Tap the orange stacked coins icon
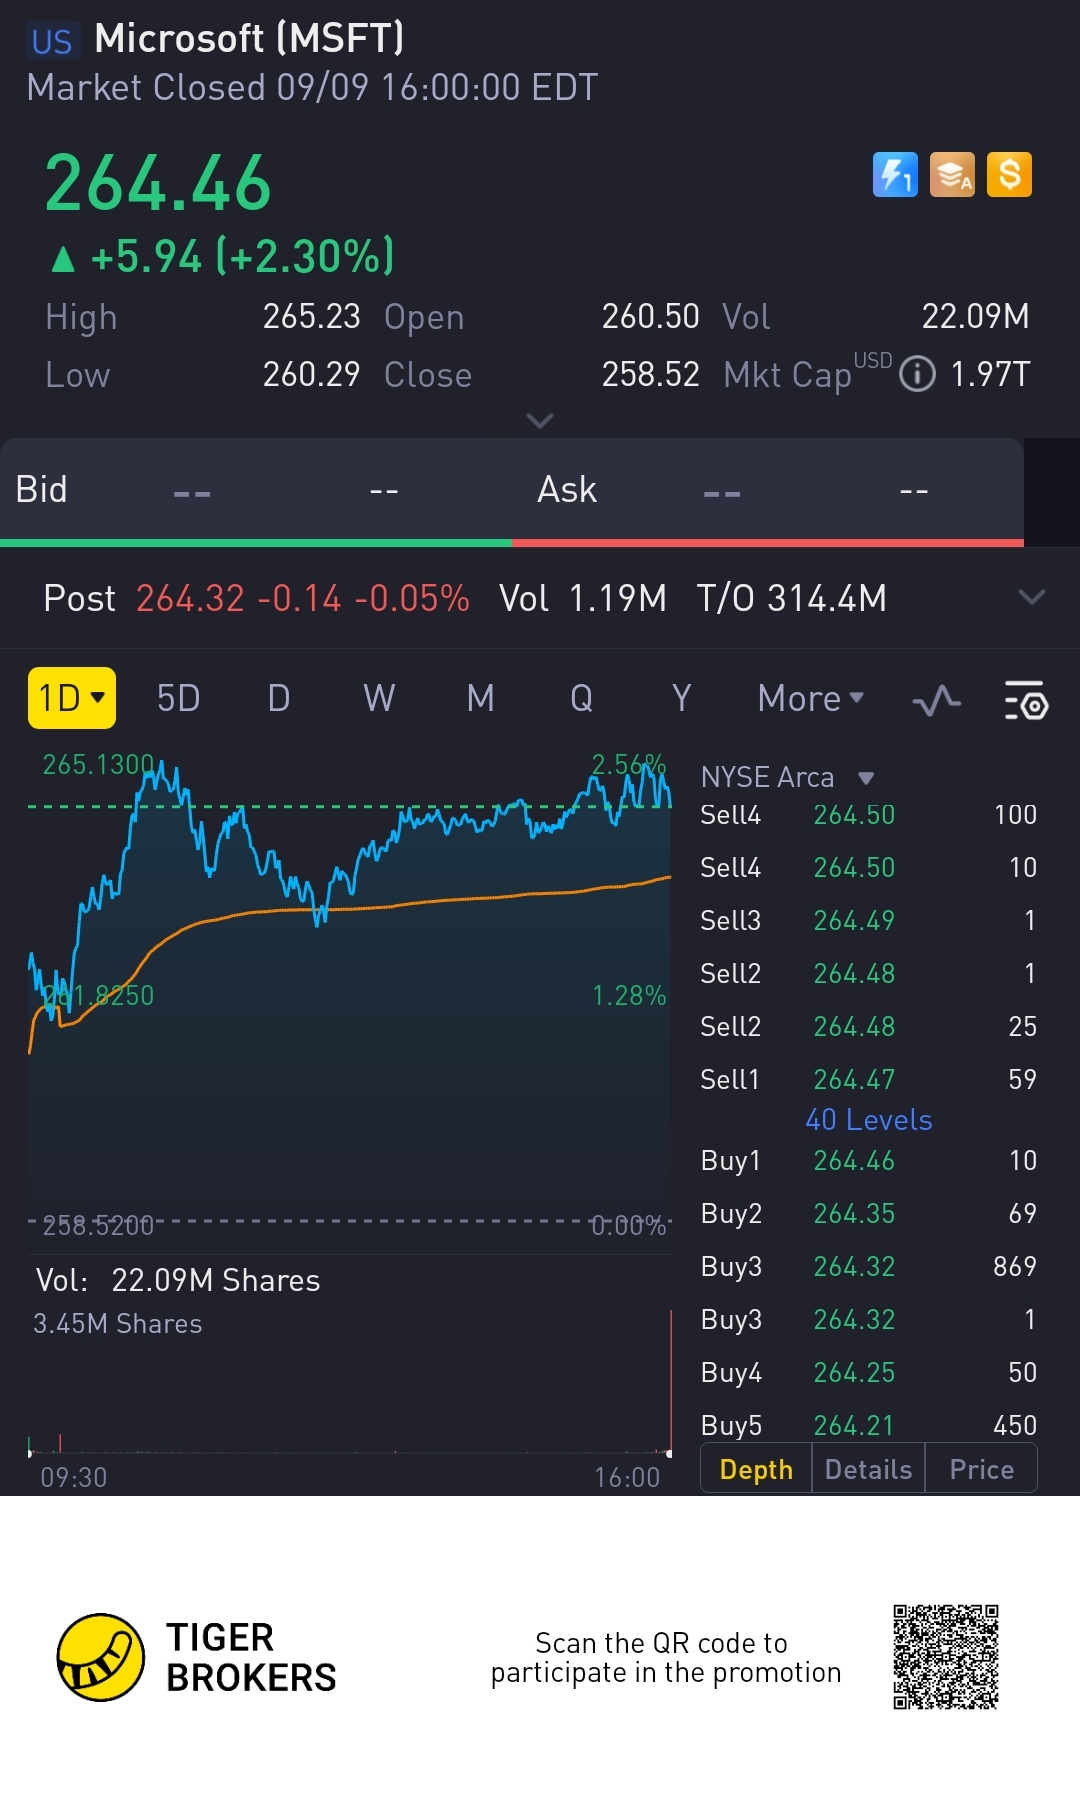 pyautogui.click(x=952, y=175)
